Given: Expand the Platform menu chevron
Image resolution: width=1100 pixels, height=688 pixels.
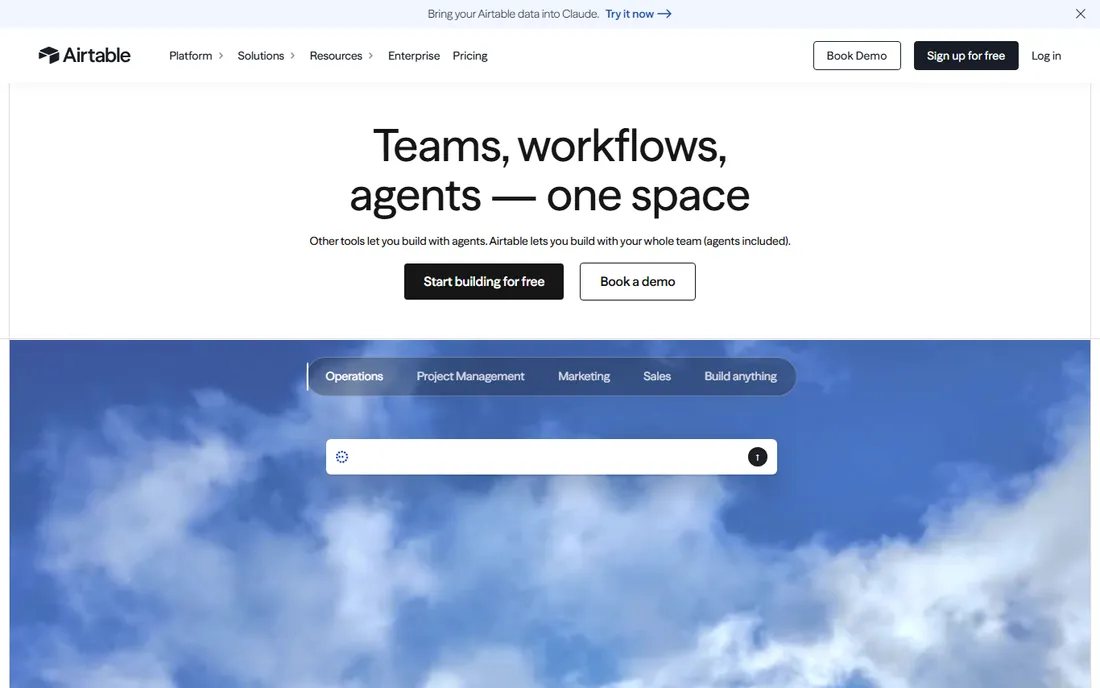Looking at the screenshot, I should pos(220,56).
